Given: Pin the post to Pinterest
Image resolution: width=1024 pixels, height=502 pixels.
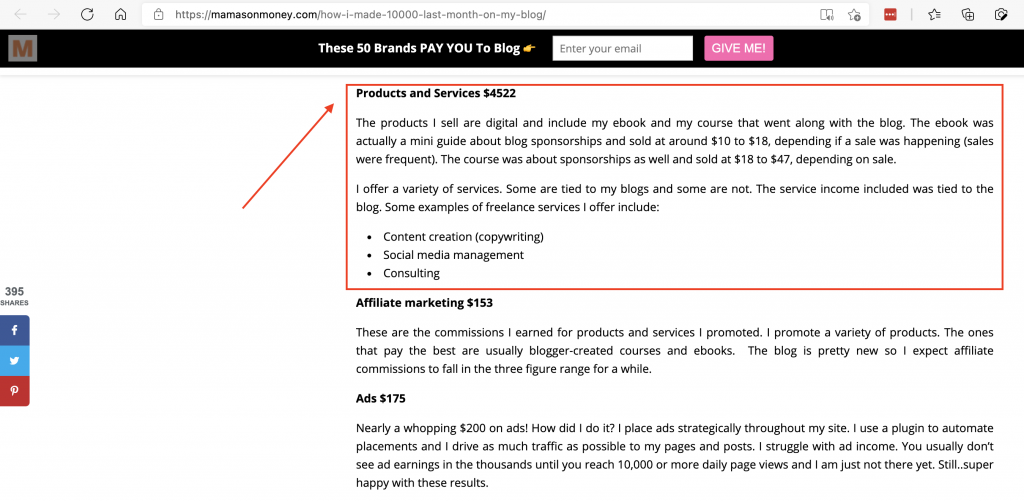Looking at the screenshot, I should (x=14, y=391).
